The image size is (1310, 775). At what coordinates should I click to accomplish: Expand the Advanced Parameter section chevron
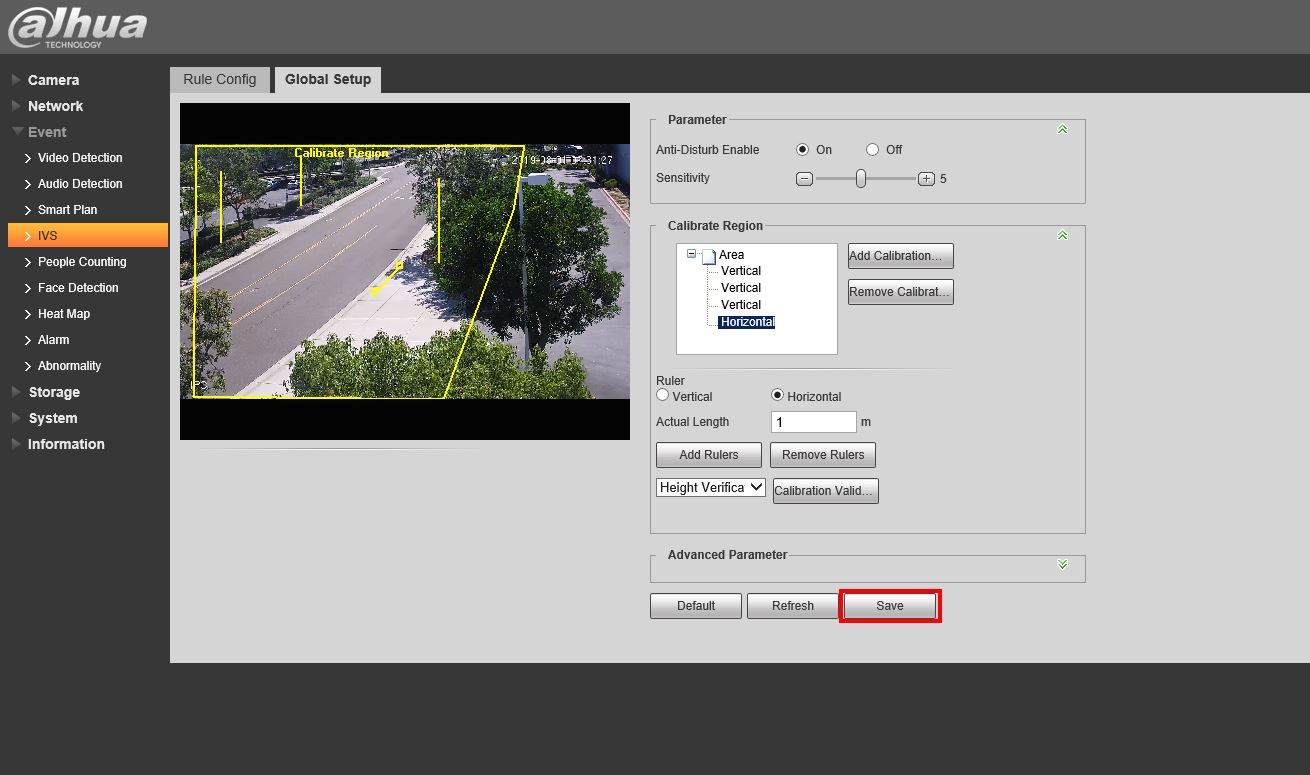1062,564
